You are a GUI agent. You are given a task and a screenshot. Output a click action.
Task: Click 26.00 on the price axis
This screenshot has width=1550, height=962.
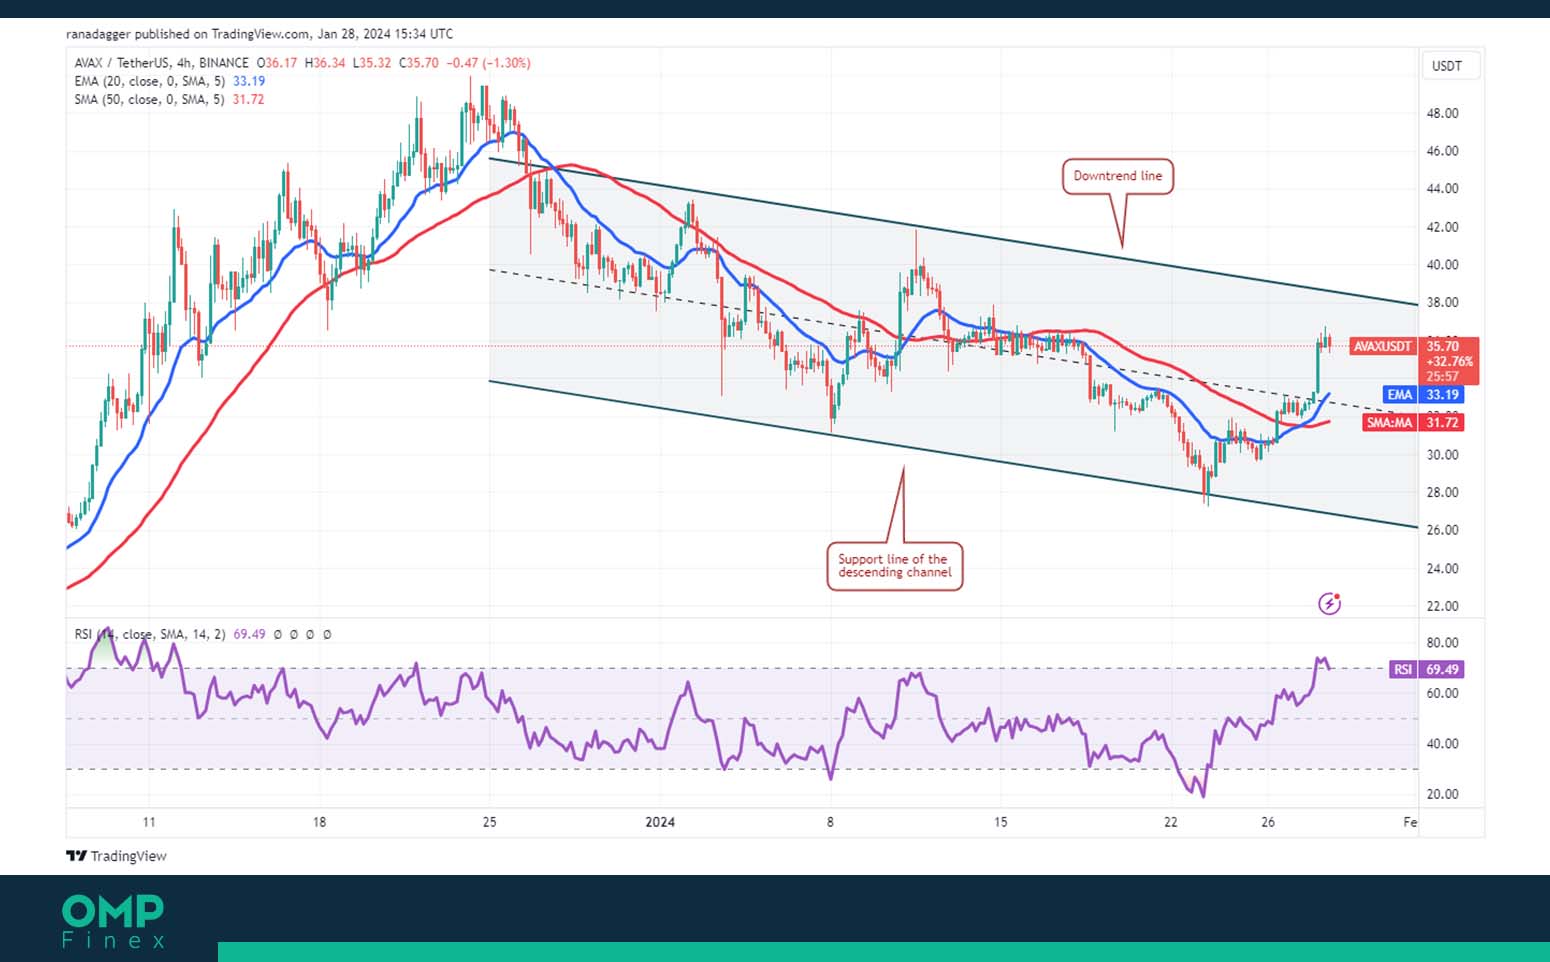click(1442, 530)
